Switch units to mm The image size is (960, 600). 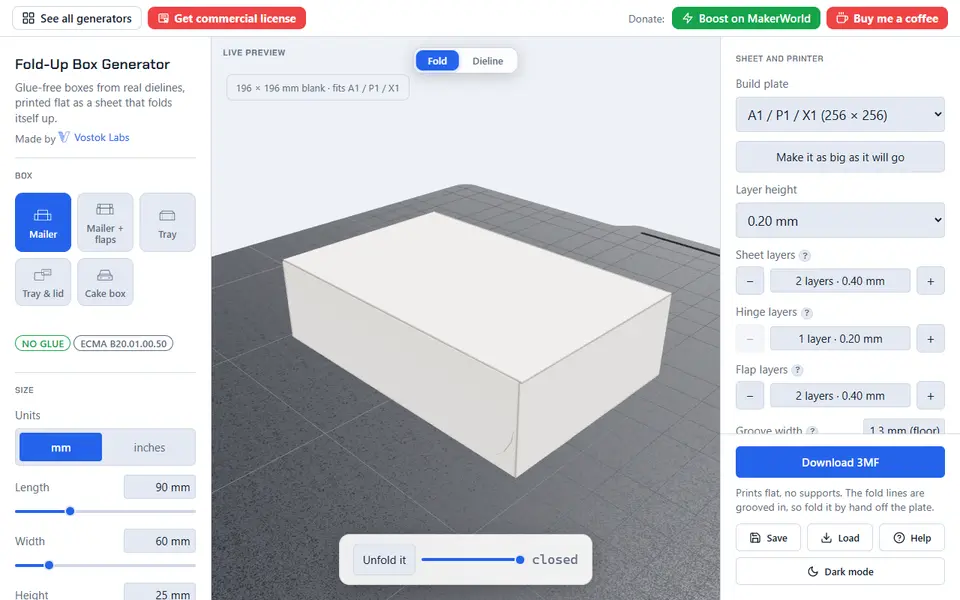[x=61, y=448]
